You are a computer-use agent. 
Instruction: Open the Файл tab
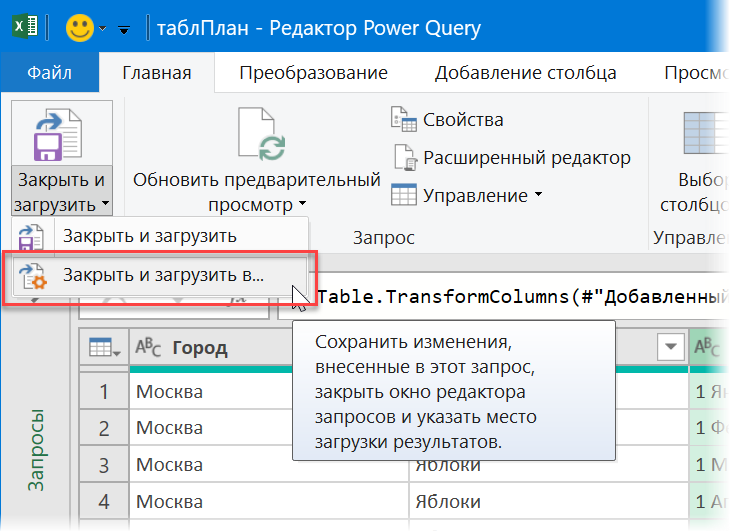49,73
